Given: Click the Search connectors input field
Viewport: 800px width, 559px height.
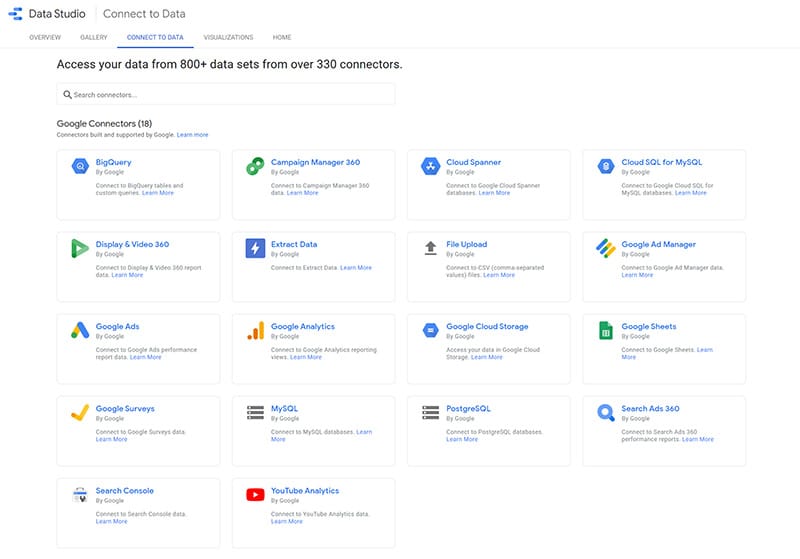Looking at the screenshot, I should 226,94.
